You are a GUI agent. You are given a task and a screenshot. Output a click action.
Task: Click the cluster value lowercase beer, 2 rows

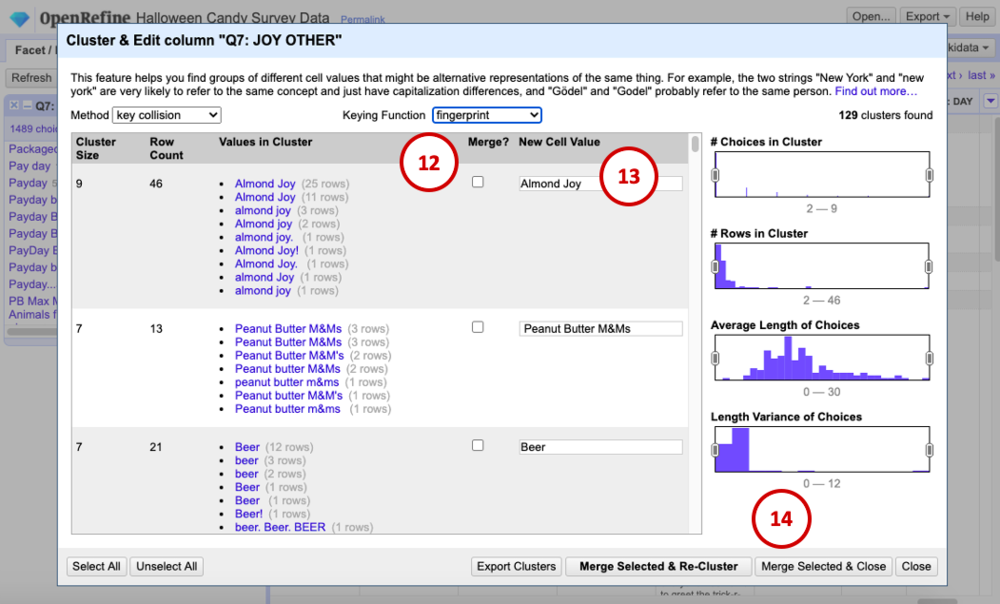246,474
